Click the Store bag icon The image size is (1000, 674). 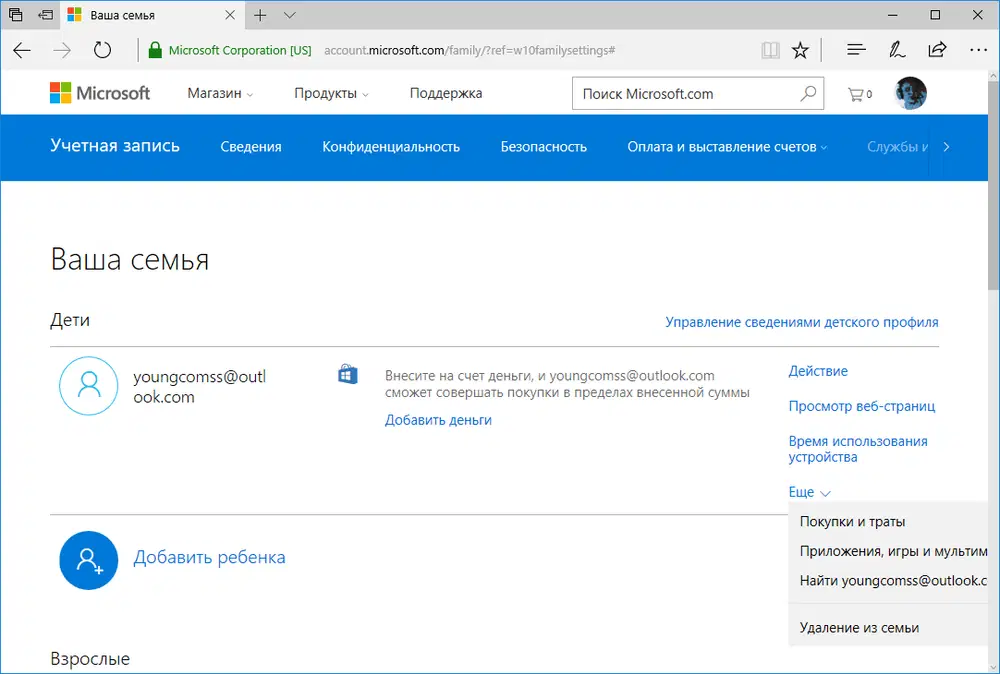(x=348, y=374)
